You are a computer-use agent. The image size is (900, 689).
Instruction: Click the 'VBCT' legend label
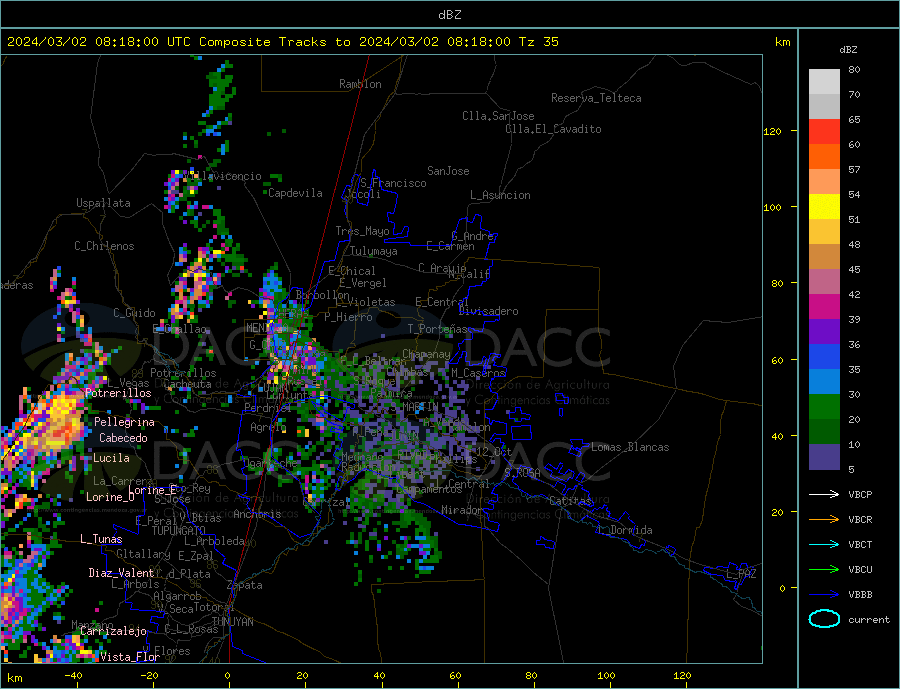pyautogui.click(x=860, y=544)
